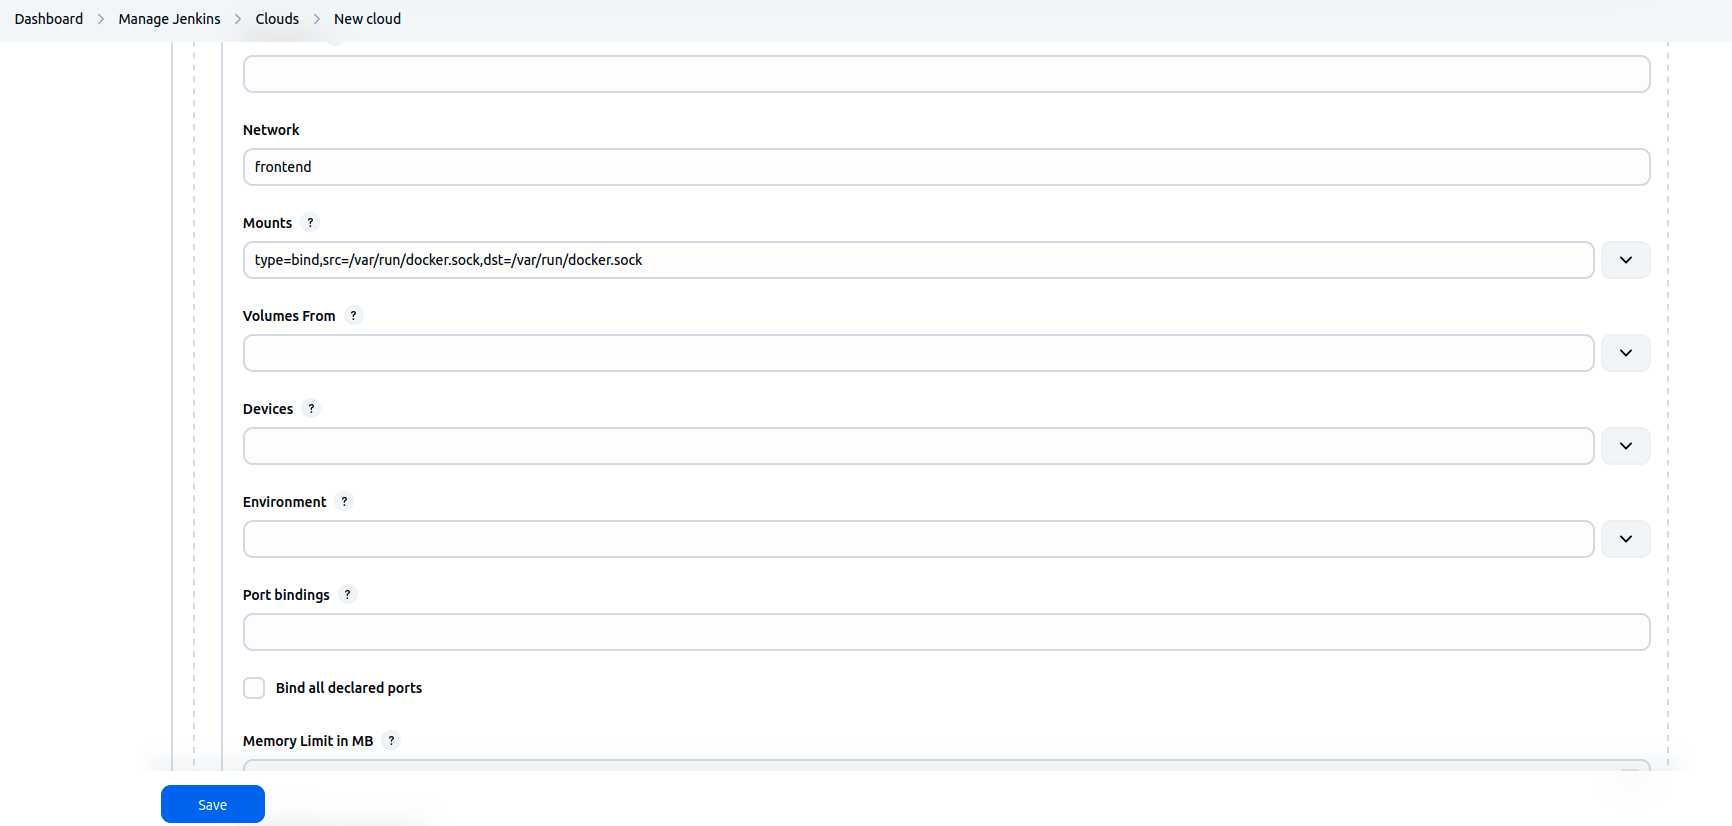Open Clouds breadcrumb link
The width and height of the screenshot is (1732, 826).
coord(277,19)
